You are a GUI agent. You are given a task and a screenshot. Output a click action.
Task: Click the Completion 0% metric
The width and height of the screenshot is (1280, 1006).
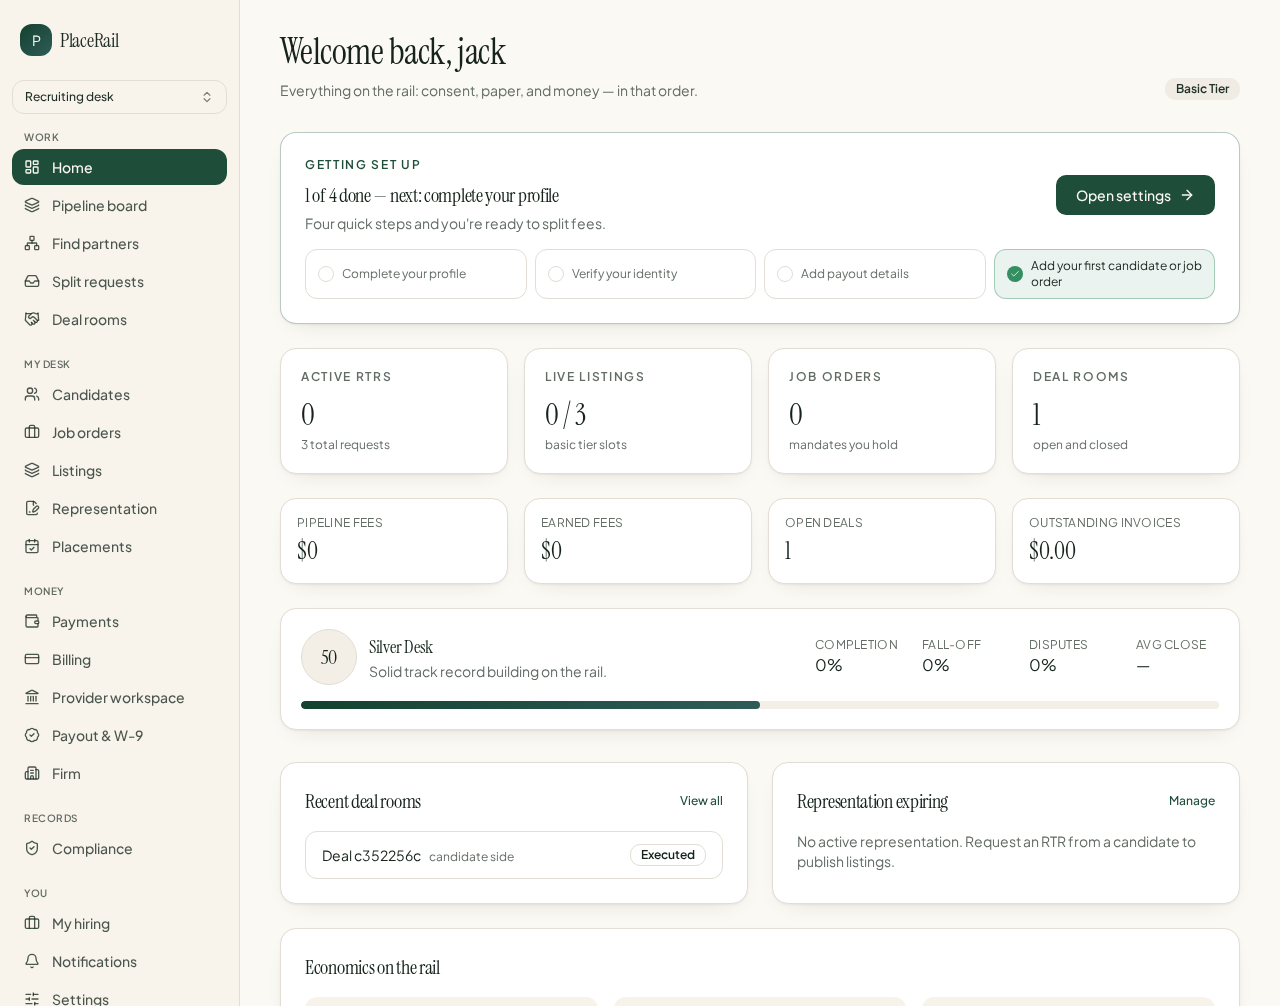(x=856, y=656)
